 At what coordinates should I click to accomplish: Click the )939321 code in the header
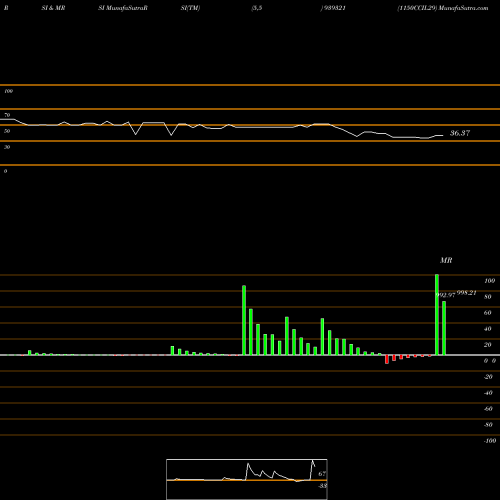[x=333, y=8]
